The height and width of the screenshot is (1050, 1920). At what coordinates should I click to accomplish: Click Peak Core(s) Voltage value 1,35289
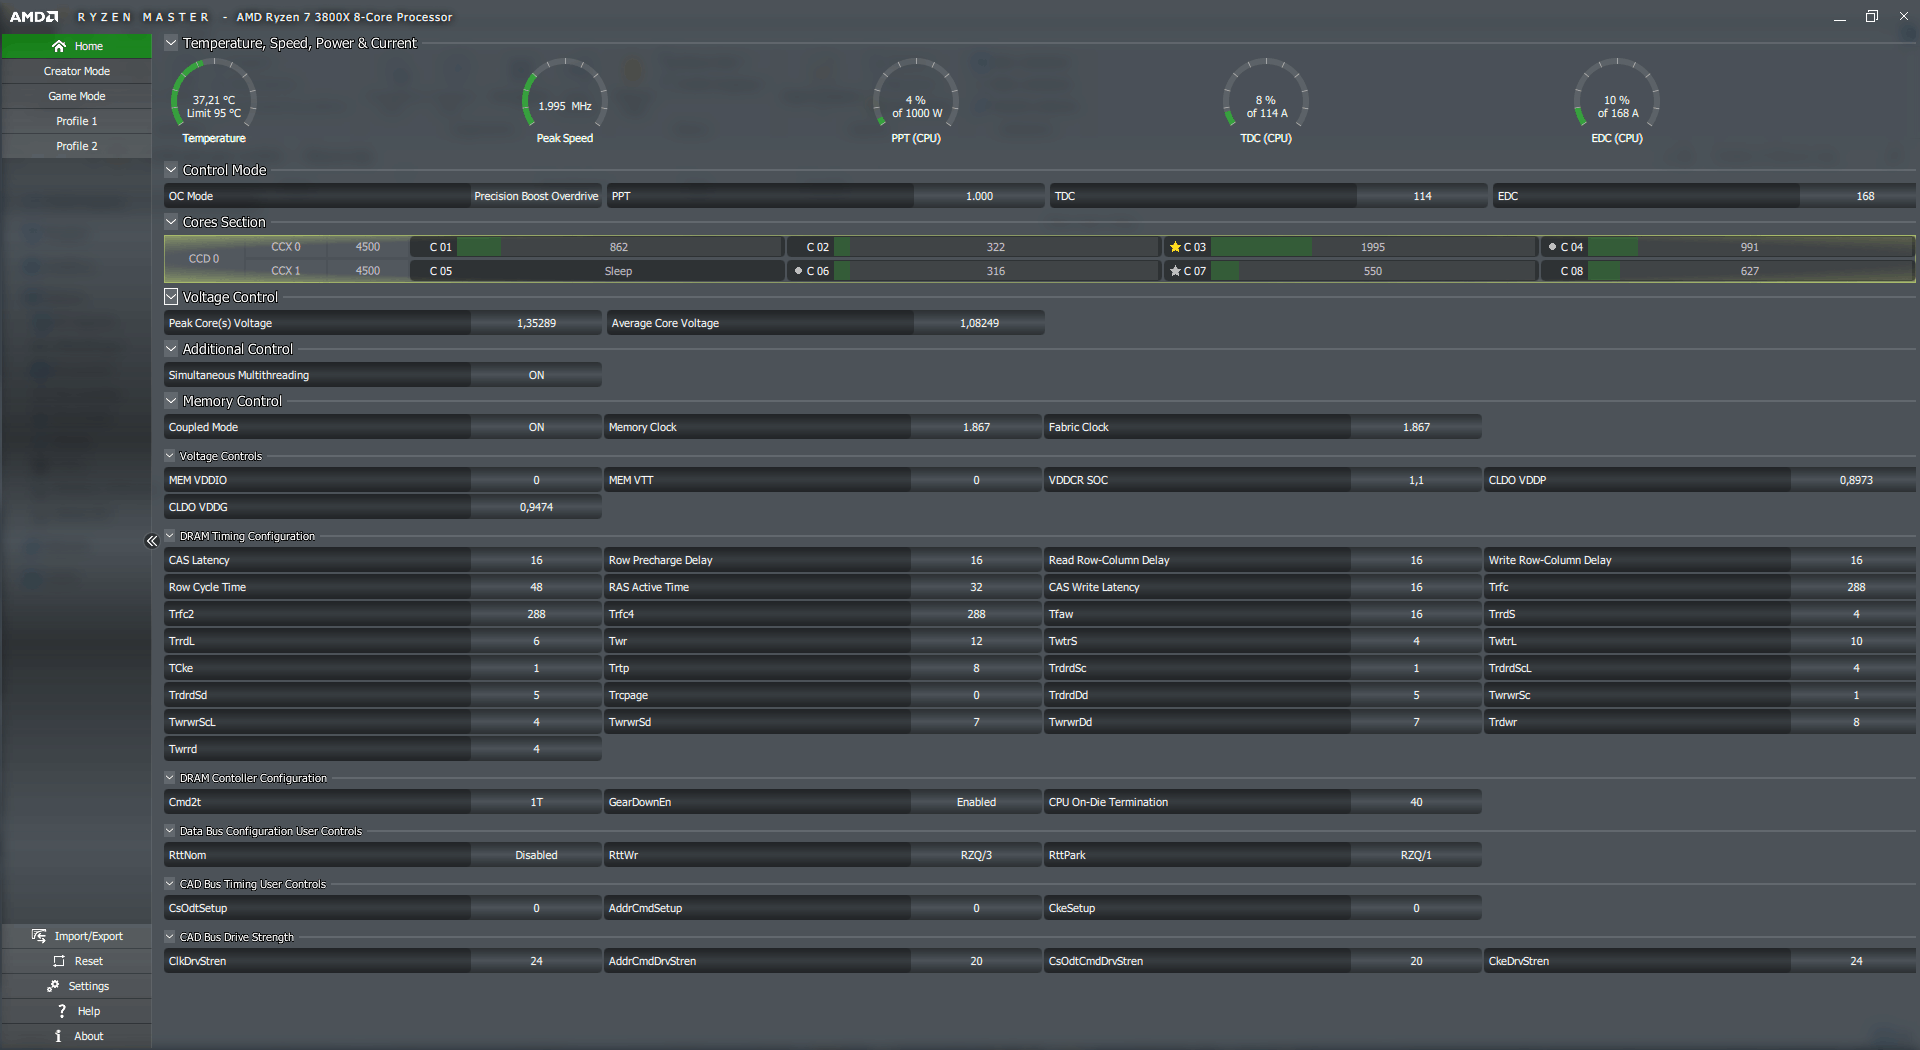[536, 323]
